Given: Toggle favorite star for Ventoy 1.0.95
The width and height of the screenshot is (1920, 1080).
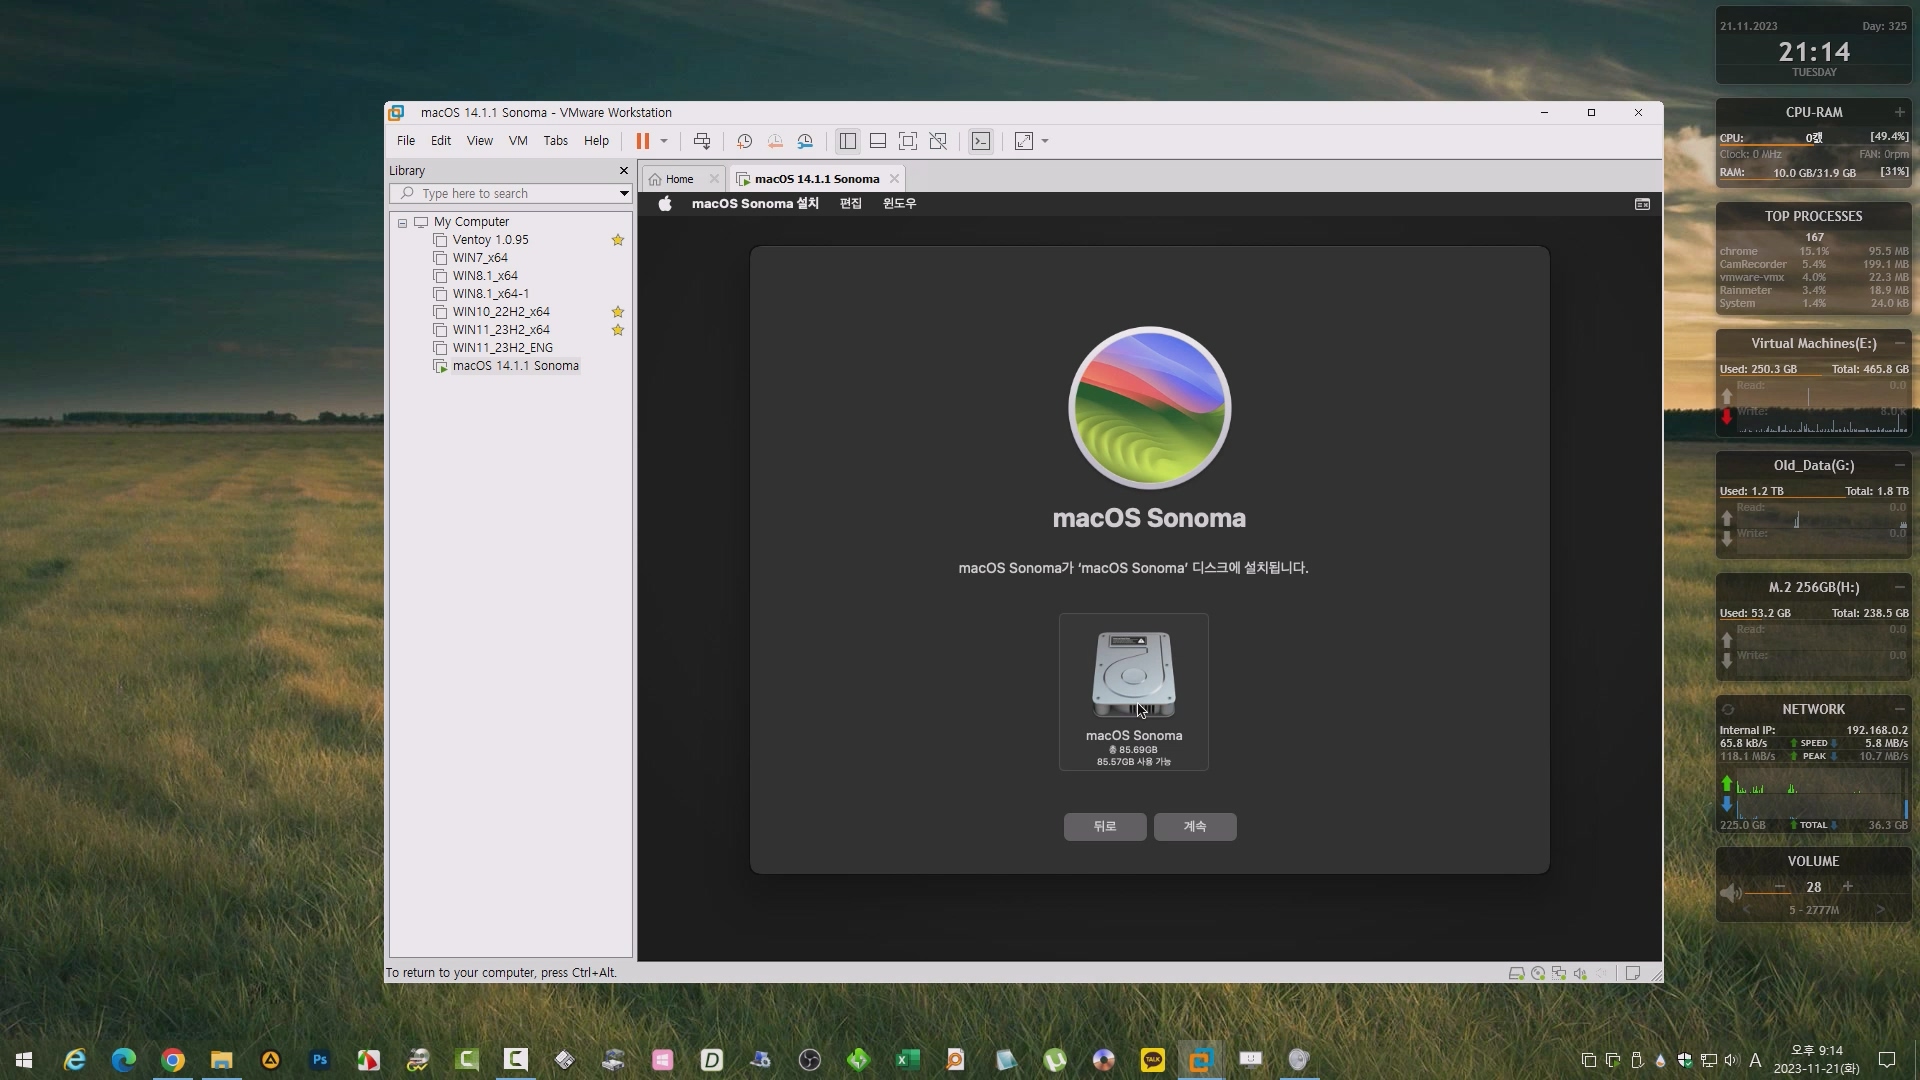Looking at the screenshot, I should pyautogui.click(x=618, y=240).
